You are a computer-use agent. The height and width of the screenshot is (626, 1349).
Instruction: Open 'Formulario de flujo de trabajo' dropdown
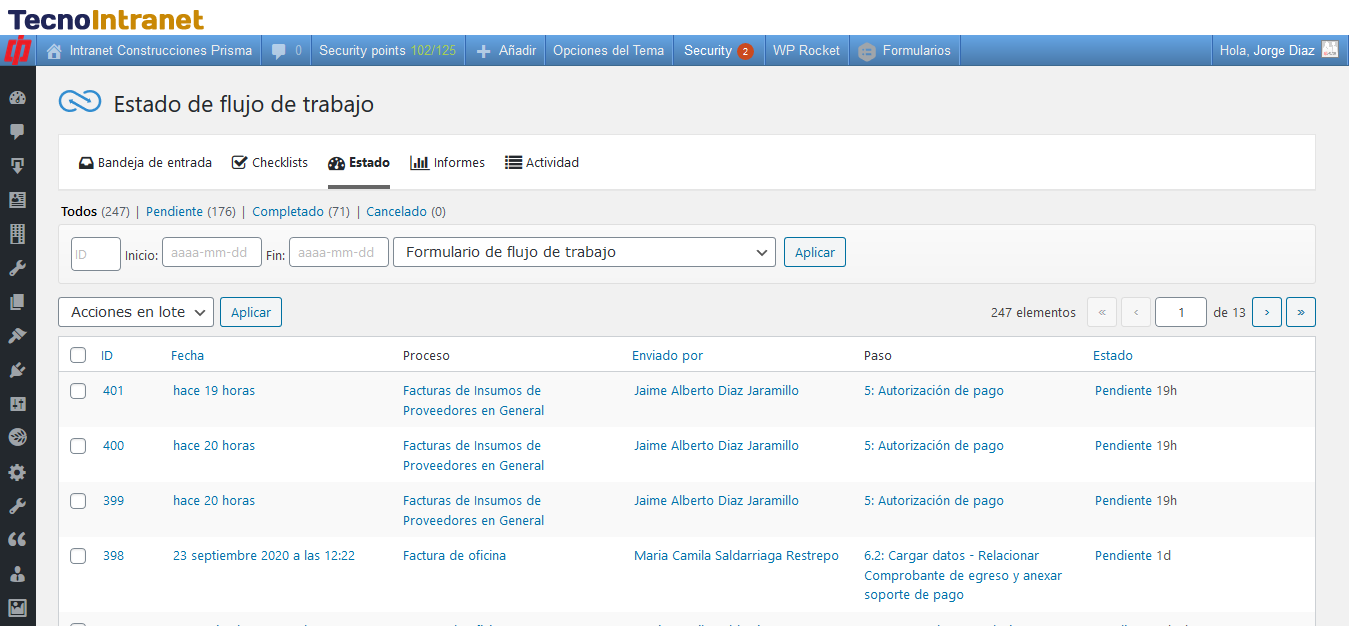tap(584, 252)
